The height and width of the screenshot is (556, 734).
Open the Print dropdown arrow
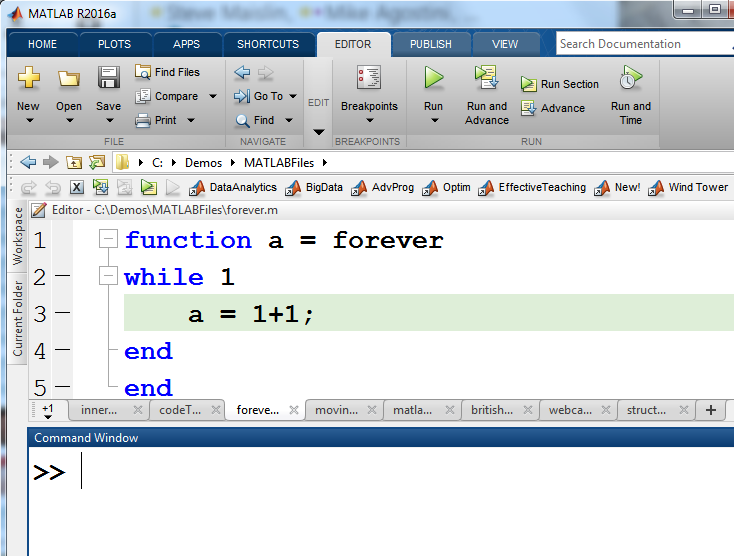(191, 121)
